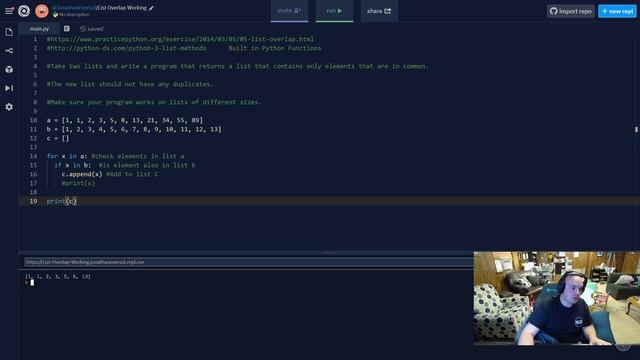Click the python-ds.com URL comment on line 2

tap(127, 48)
